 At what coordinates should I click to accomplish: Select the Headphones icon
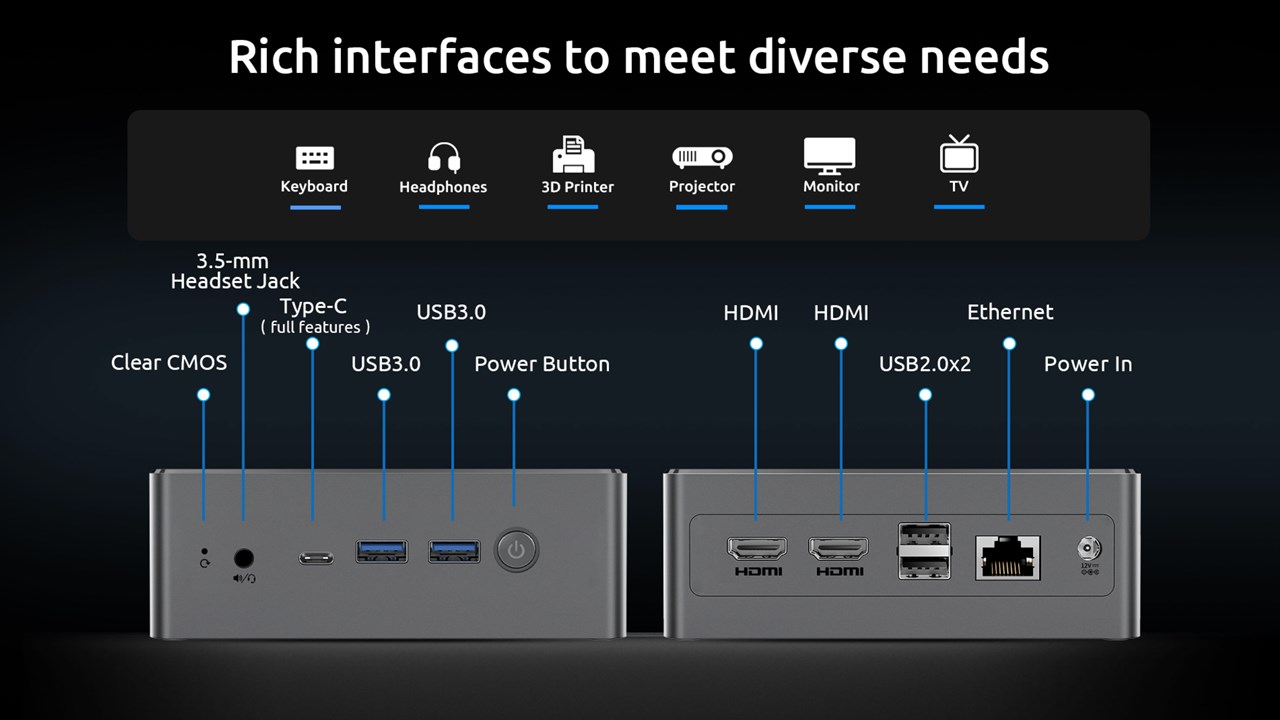coord(443,157)
